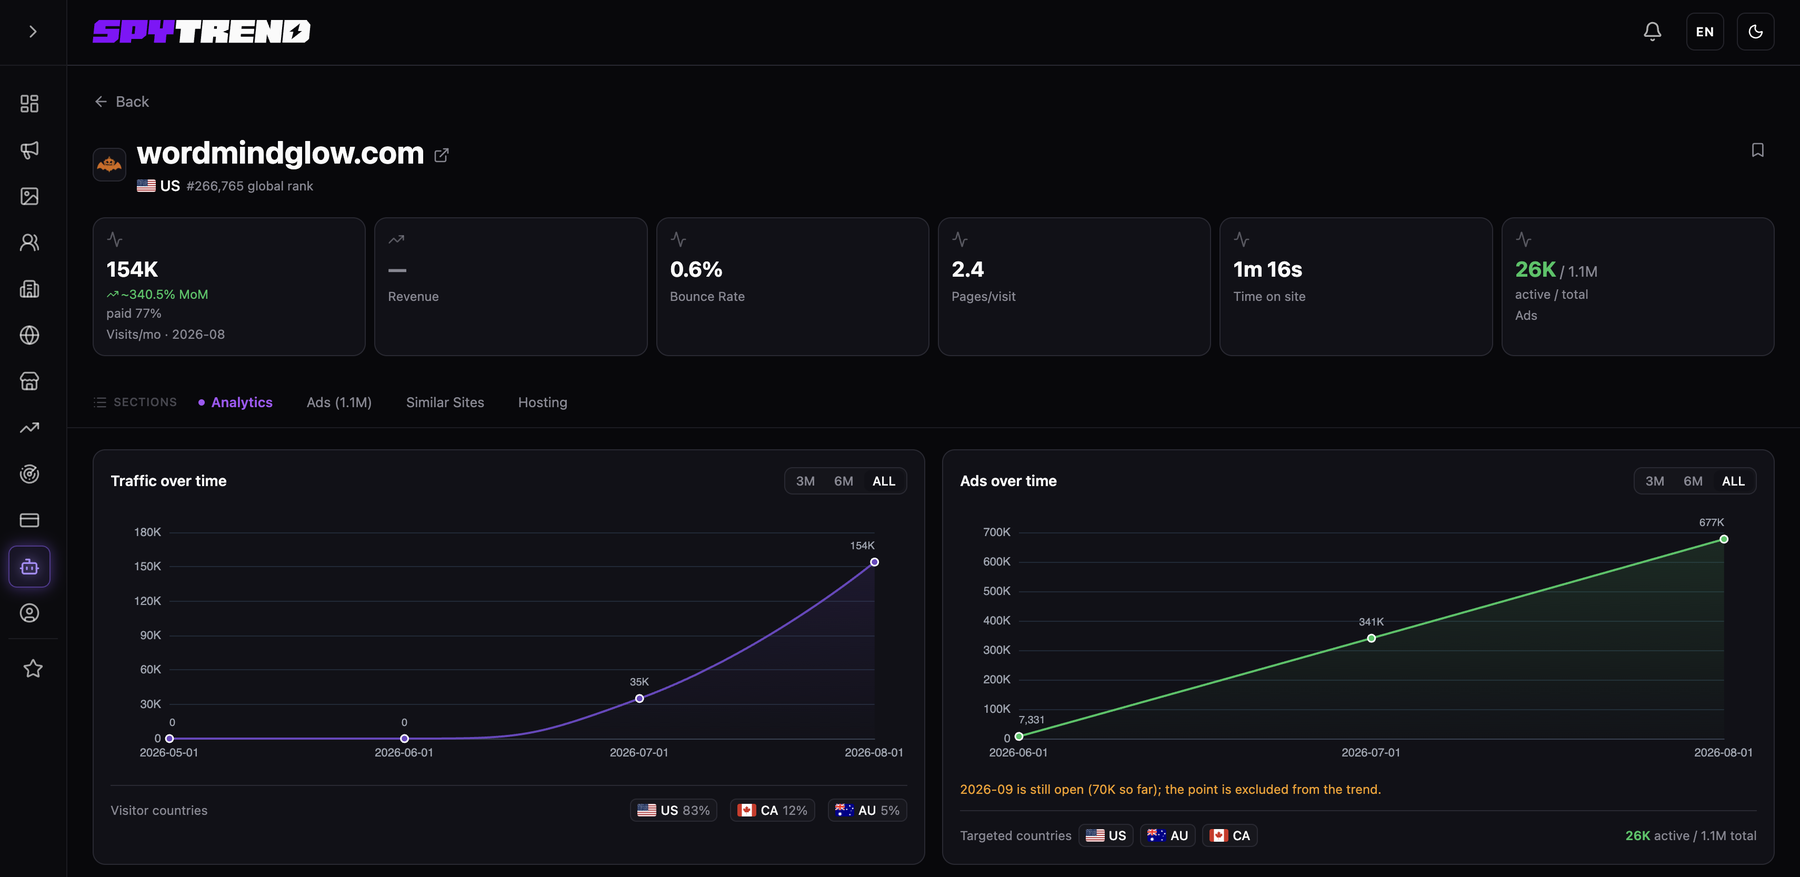This screenshot has width=1800, height=877.
Task: Open the dashboard grid icon in sidebar
Action: tap(30, 104)
